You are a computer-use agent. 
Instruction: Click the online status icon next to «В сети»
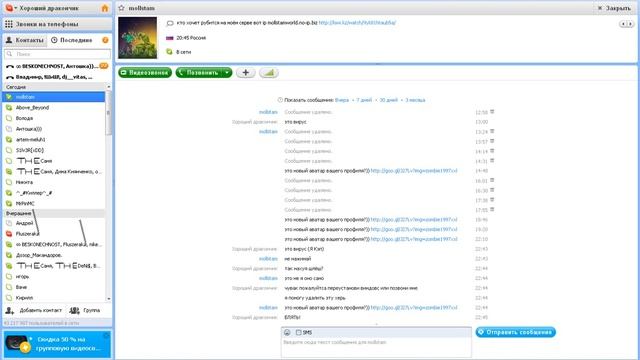pyautogui.click(x=169, y=52)
